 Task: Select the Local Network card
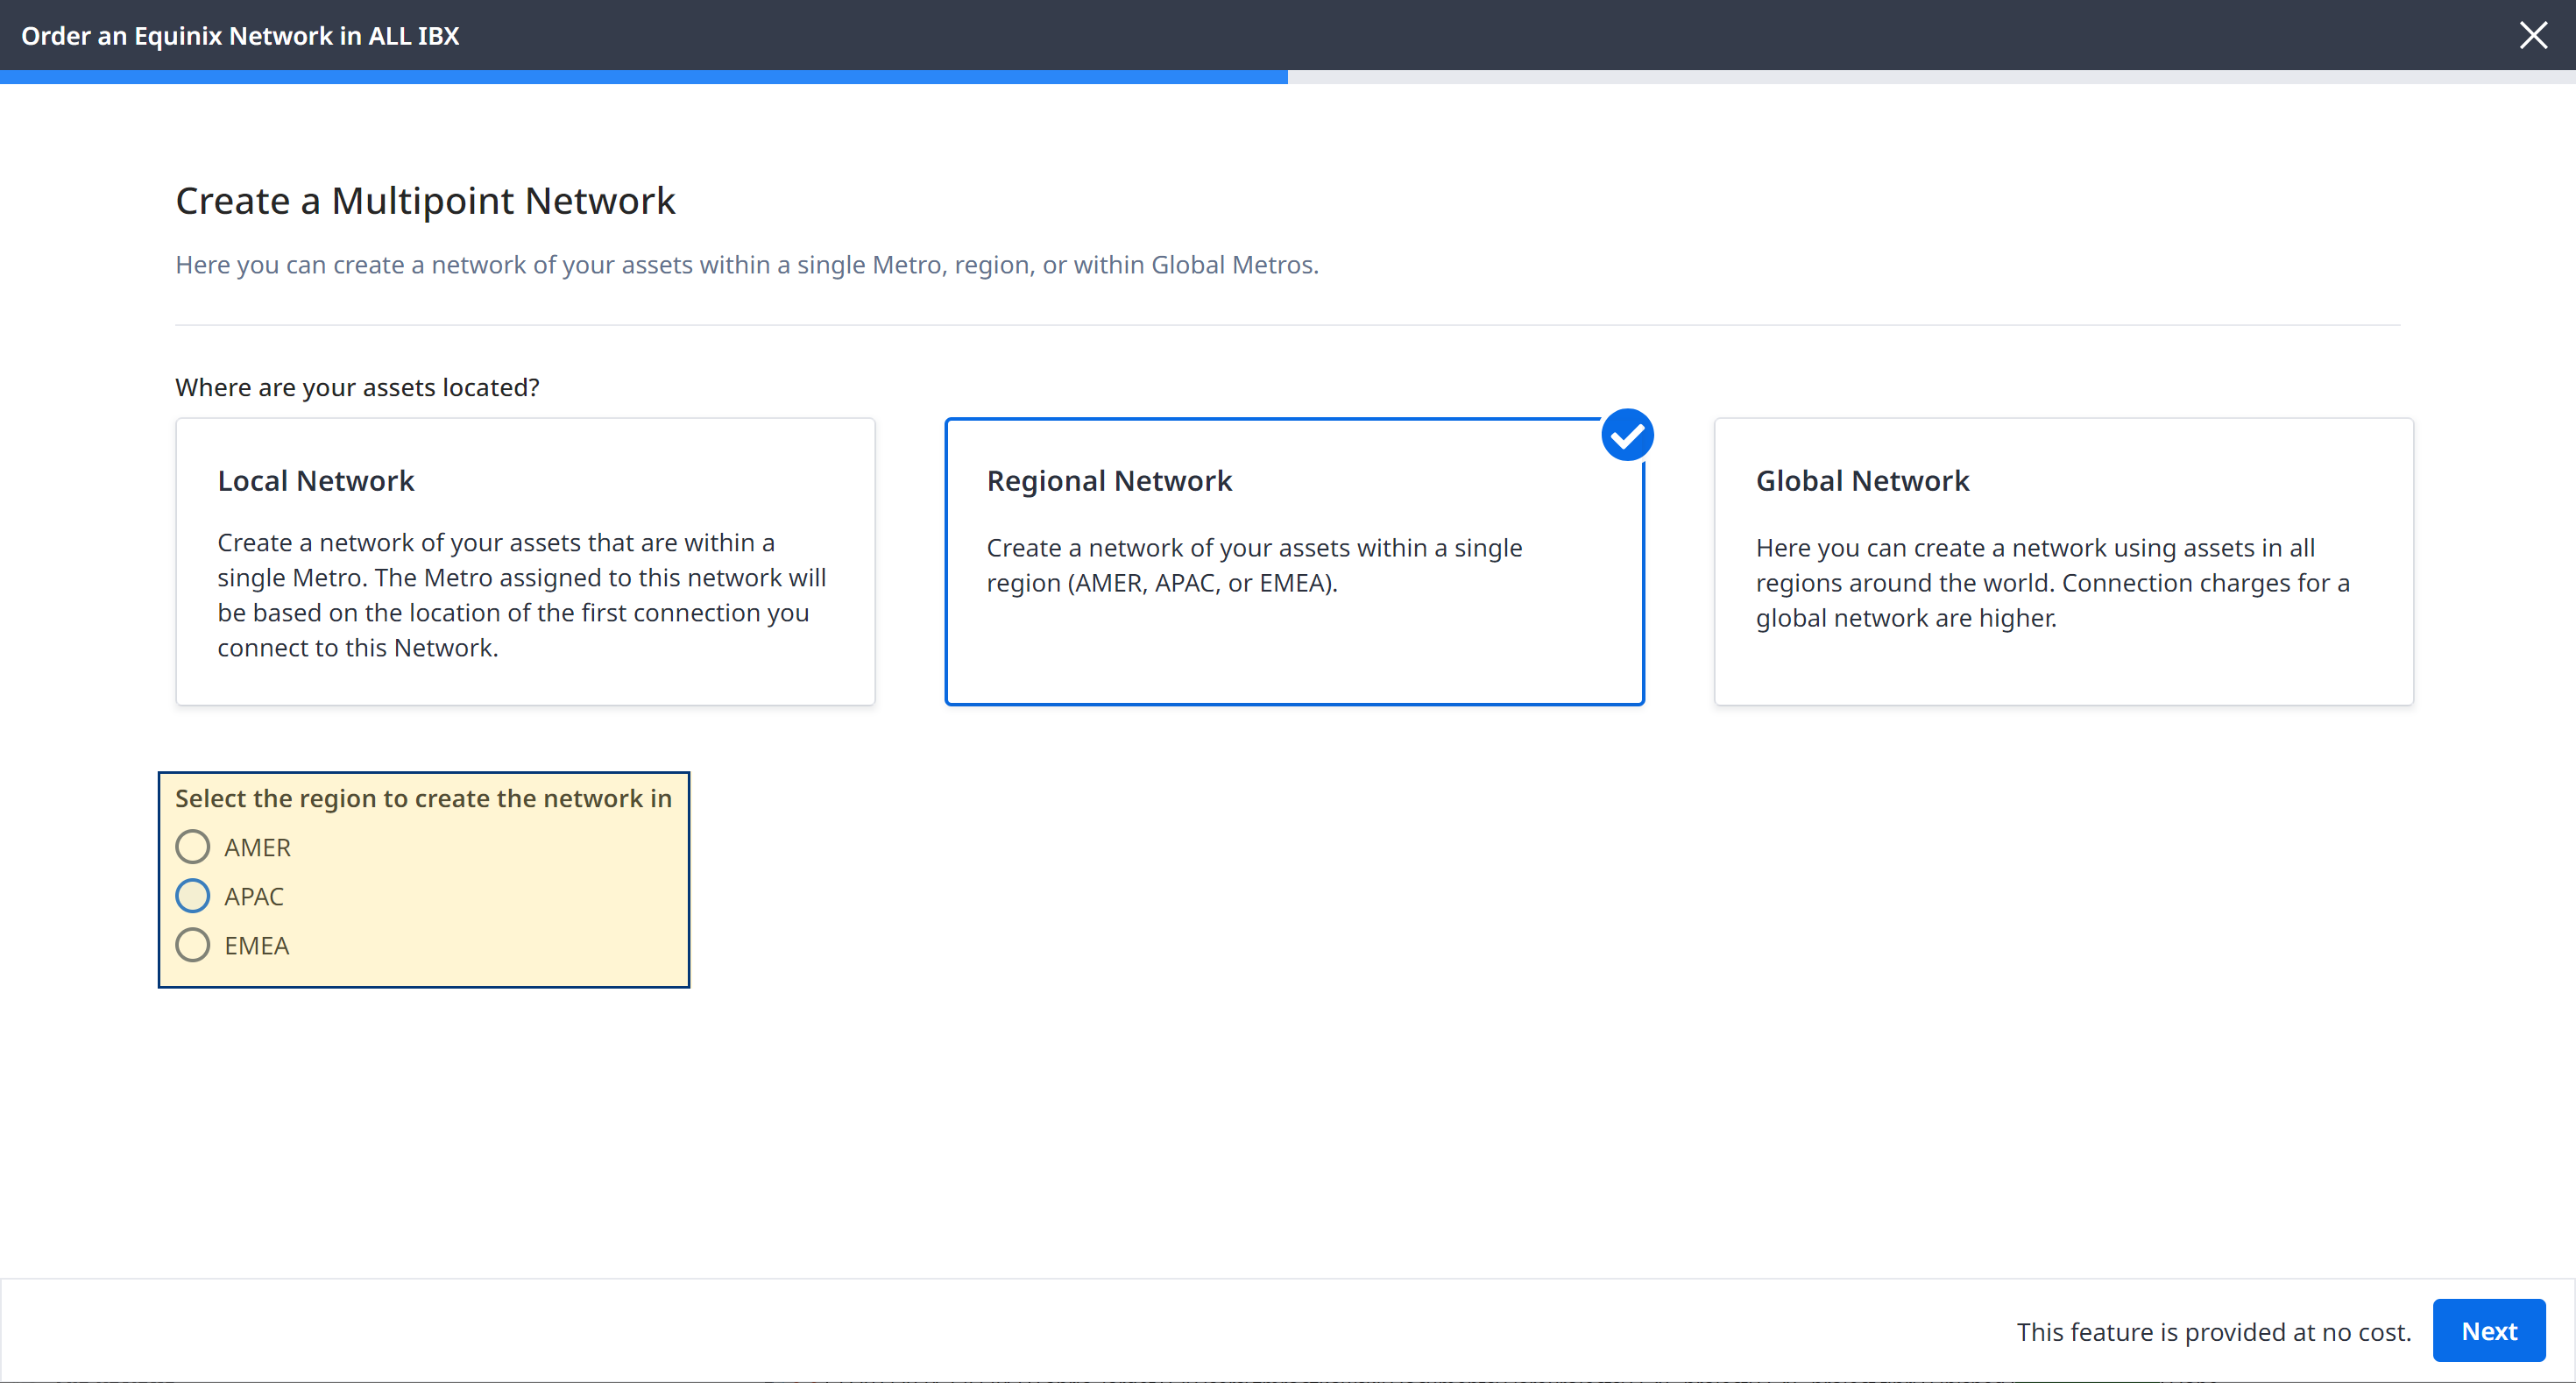point(525,562)
